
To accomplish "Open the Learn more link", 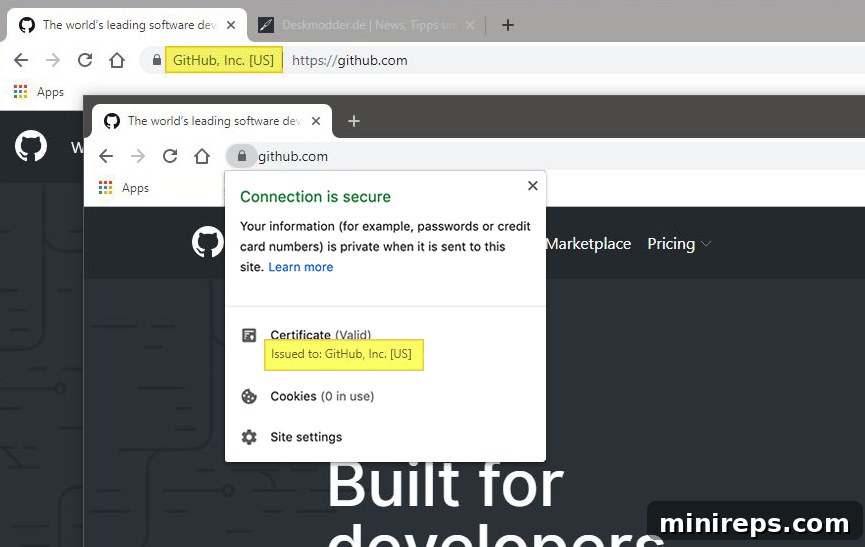I will [301, 267].
